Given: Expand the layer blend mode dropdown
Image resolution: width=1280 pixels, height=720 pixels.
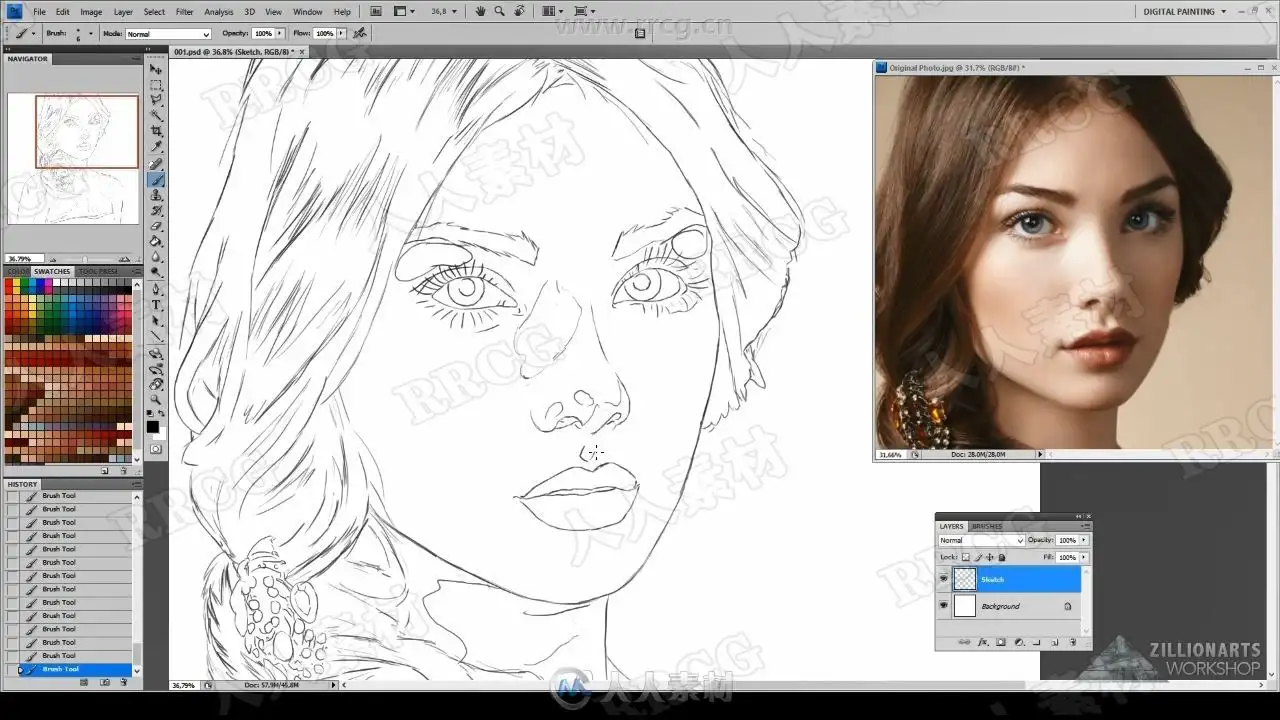Looking at the screenshot, I should pos(980,540).
